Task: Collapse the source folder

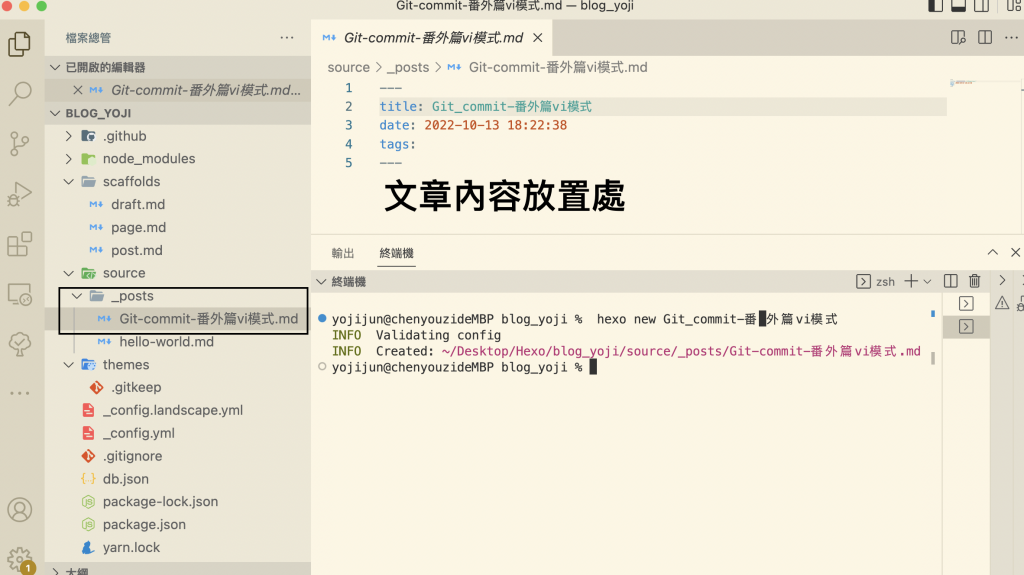Action: point(69,273)
